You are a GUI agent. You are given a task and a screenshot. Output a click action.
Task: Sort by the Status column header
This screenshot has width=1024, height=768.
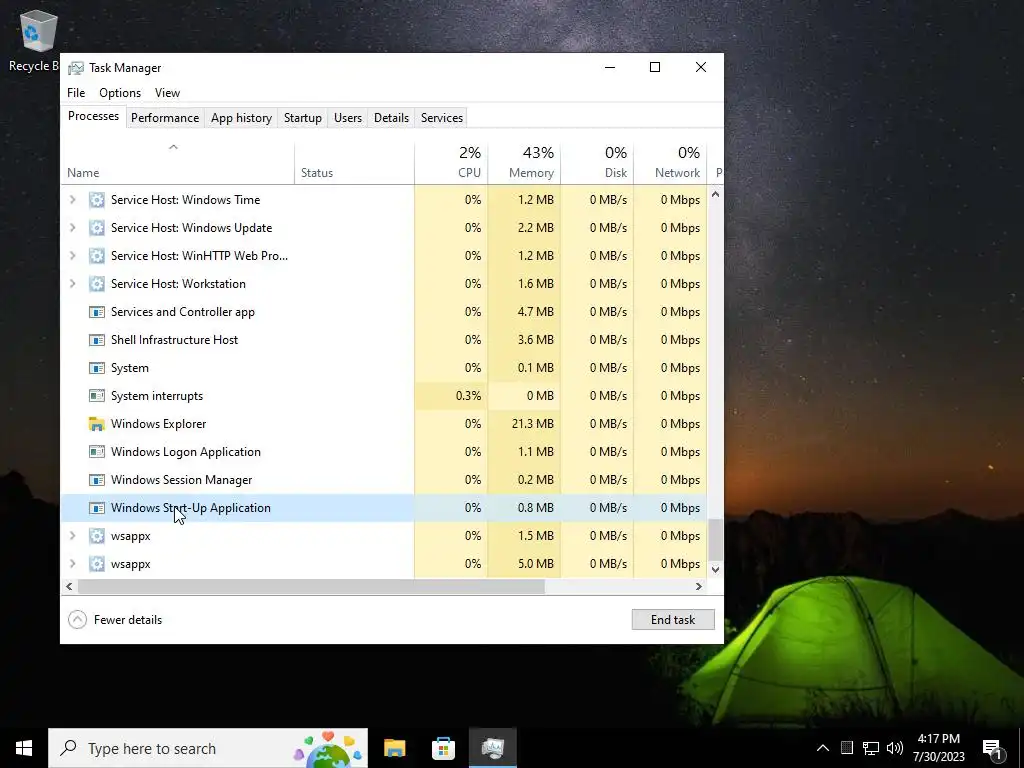click(354, 163)
